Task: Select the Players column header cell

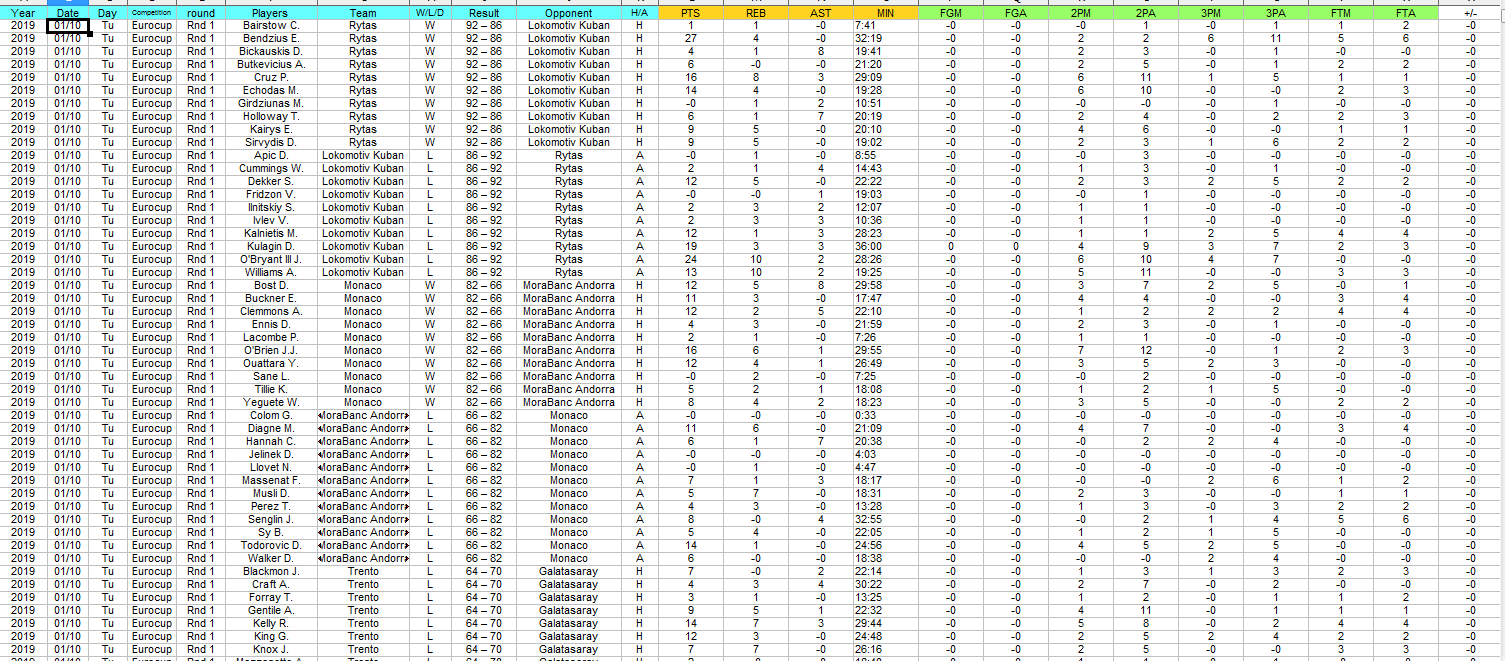Action: [x=270, y=13]
